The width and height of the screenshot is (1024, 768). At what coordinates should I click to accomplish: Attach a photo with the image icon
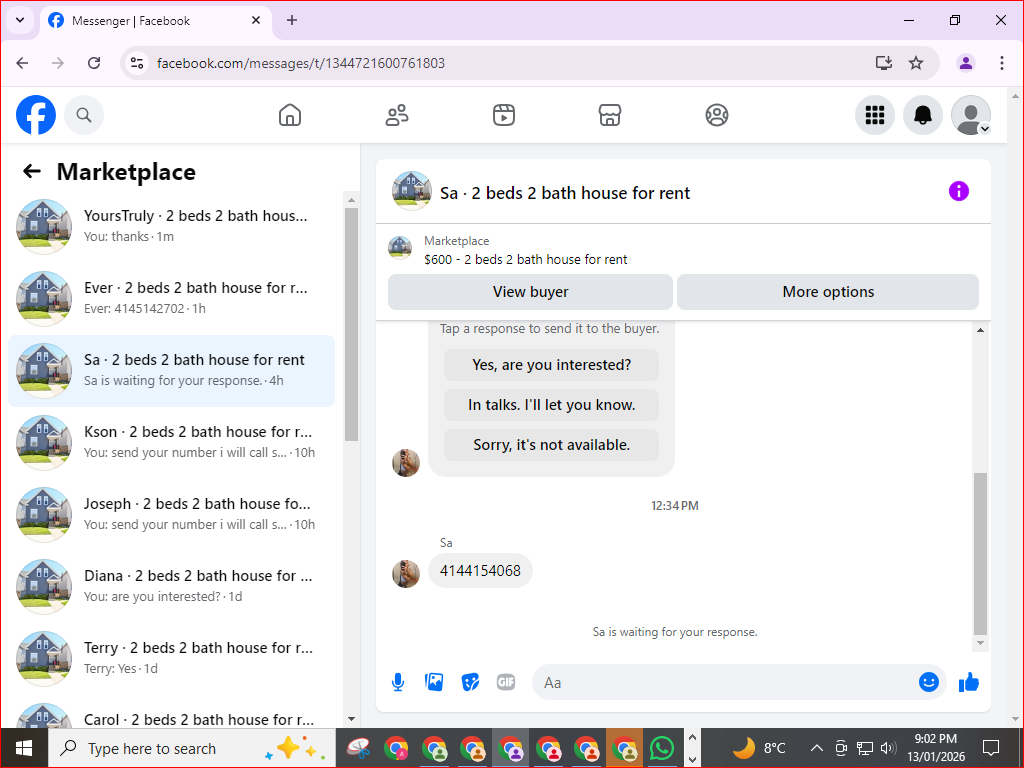click(x=434, y=682)
